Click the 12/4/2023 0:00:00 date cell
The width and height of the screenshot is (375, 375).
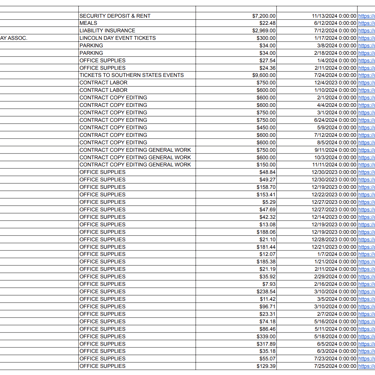point(317,83)
